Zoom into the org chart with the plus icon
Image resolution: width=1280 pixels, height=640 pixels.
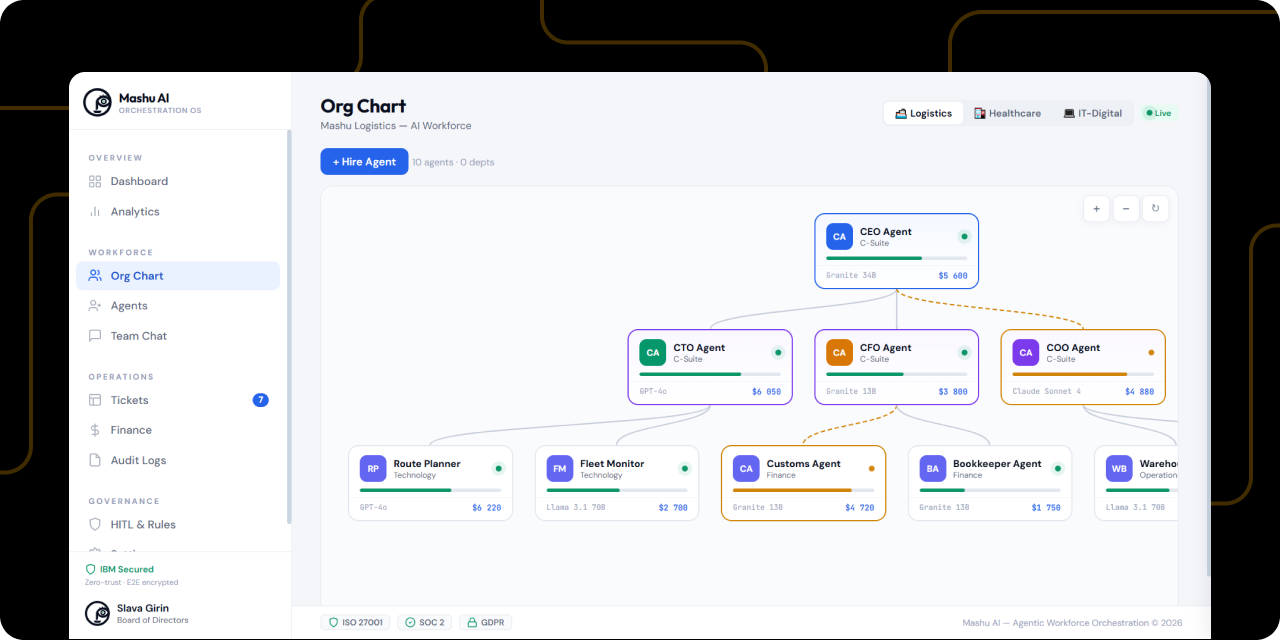[1096, 208]
